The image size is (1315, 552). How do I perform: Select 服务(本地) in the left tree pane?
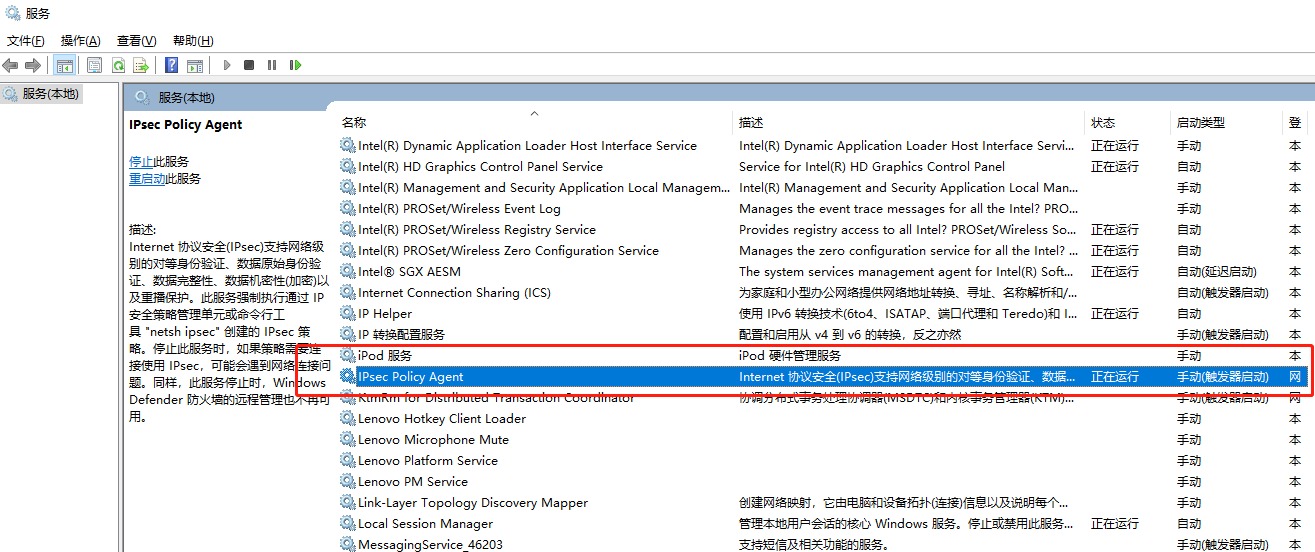51,93
